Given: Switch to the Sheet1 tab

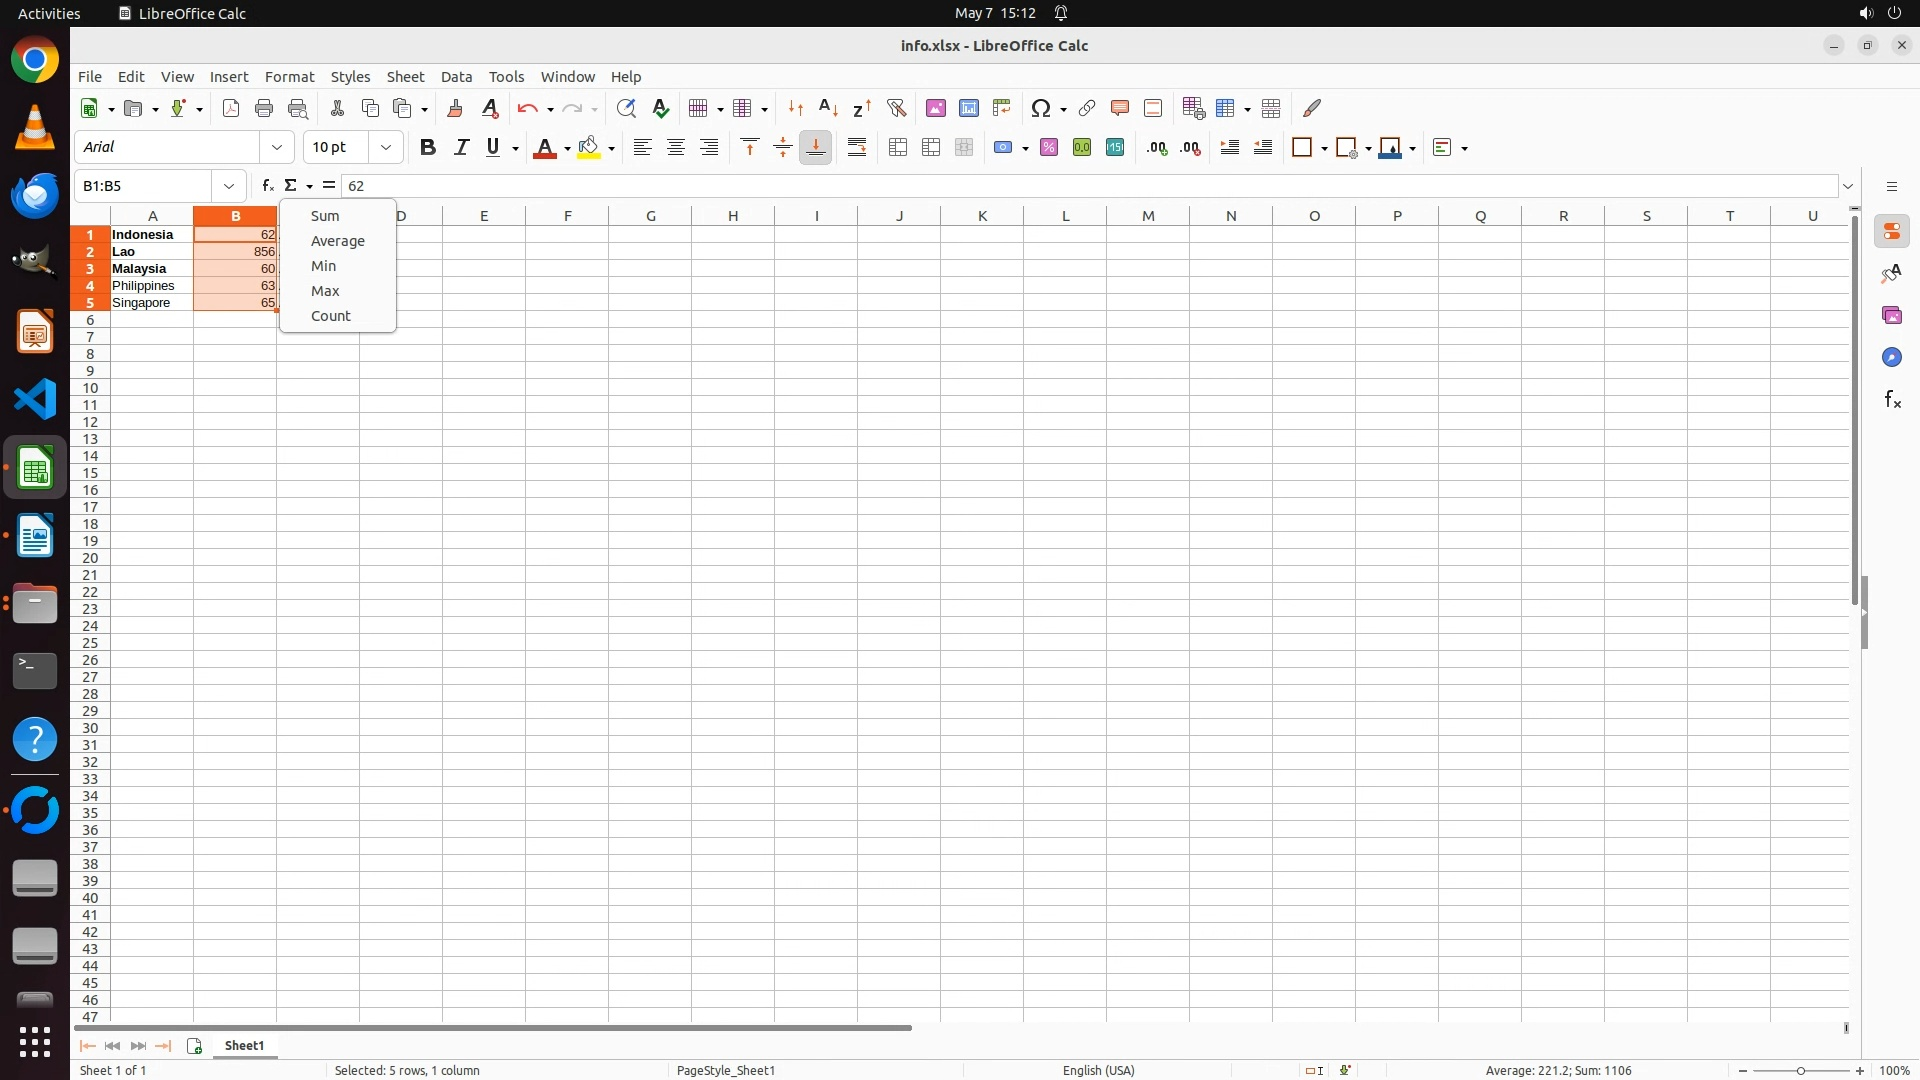Looking at the screenshot, I should point(244,1046).
